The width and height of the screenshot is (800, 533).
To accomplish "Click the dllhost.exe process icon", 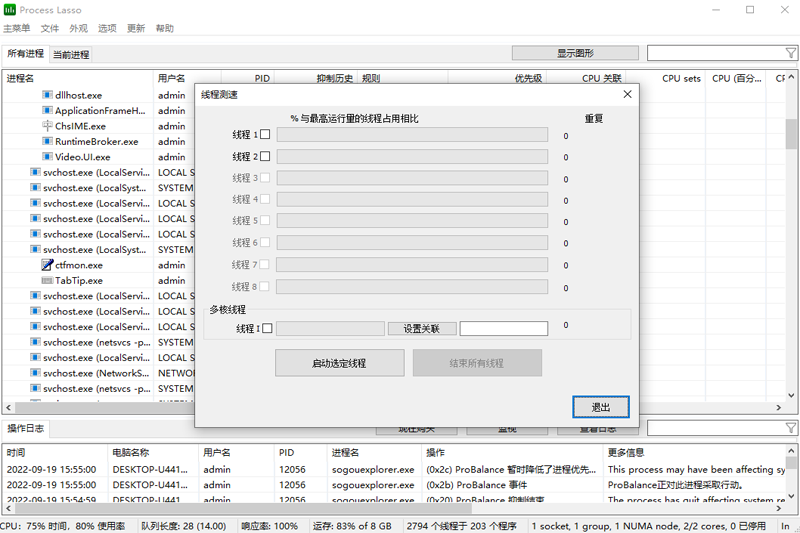I will tap(47, 95).
